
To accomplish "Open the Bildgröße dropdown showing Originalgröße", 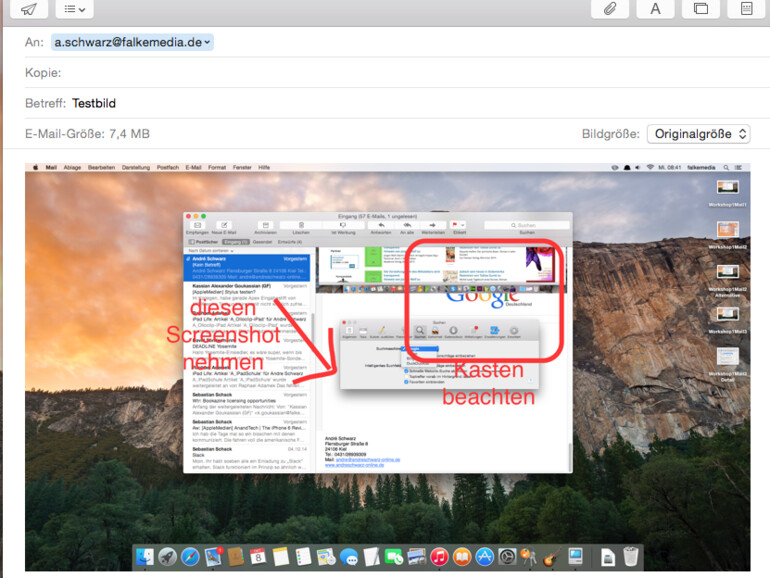I will coord(698,134).
